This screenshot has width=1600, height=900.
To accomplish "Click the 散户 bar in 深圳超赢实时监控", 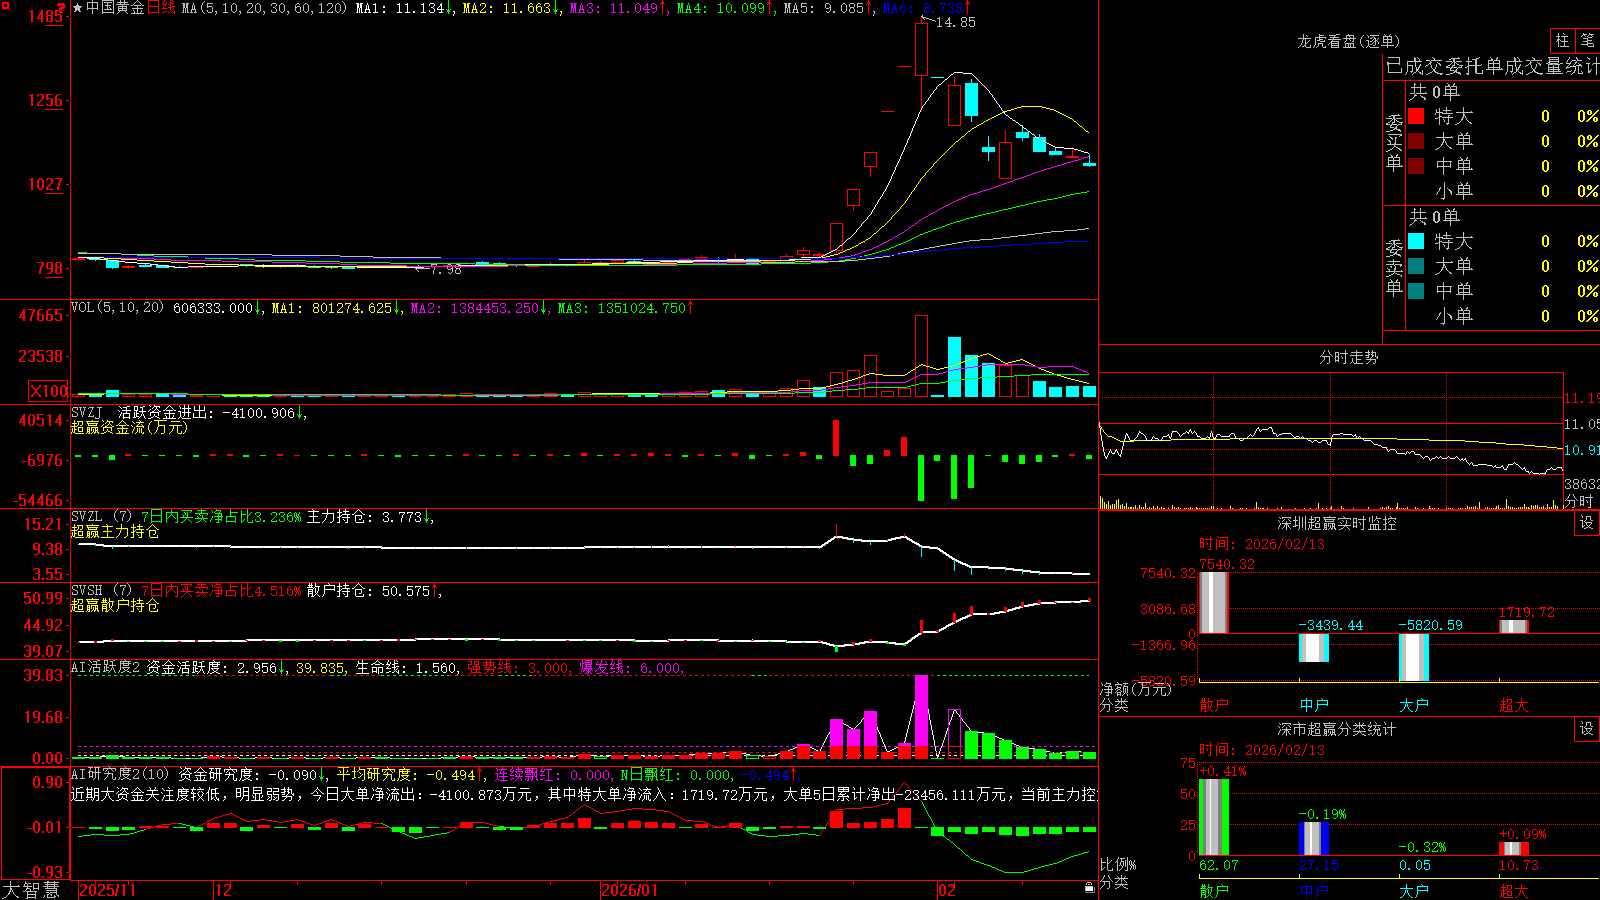I will [x=1213, y=603].
